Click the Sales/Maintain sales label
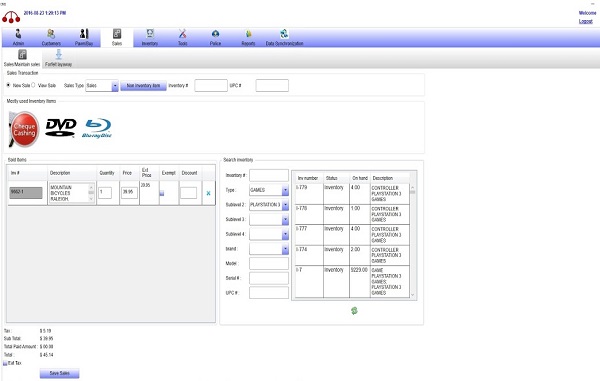Viewport: 600px width, 381px height. tap(22, 64)
